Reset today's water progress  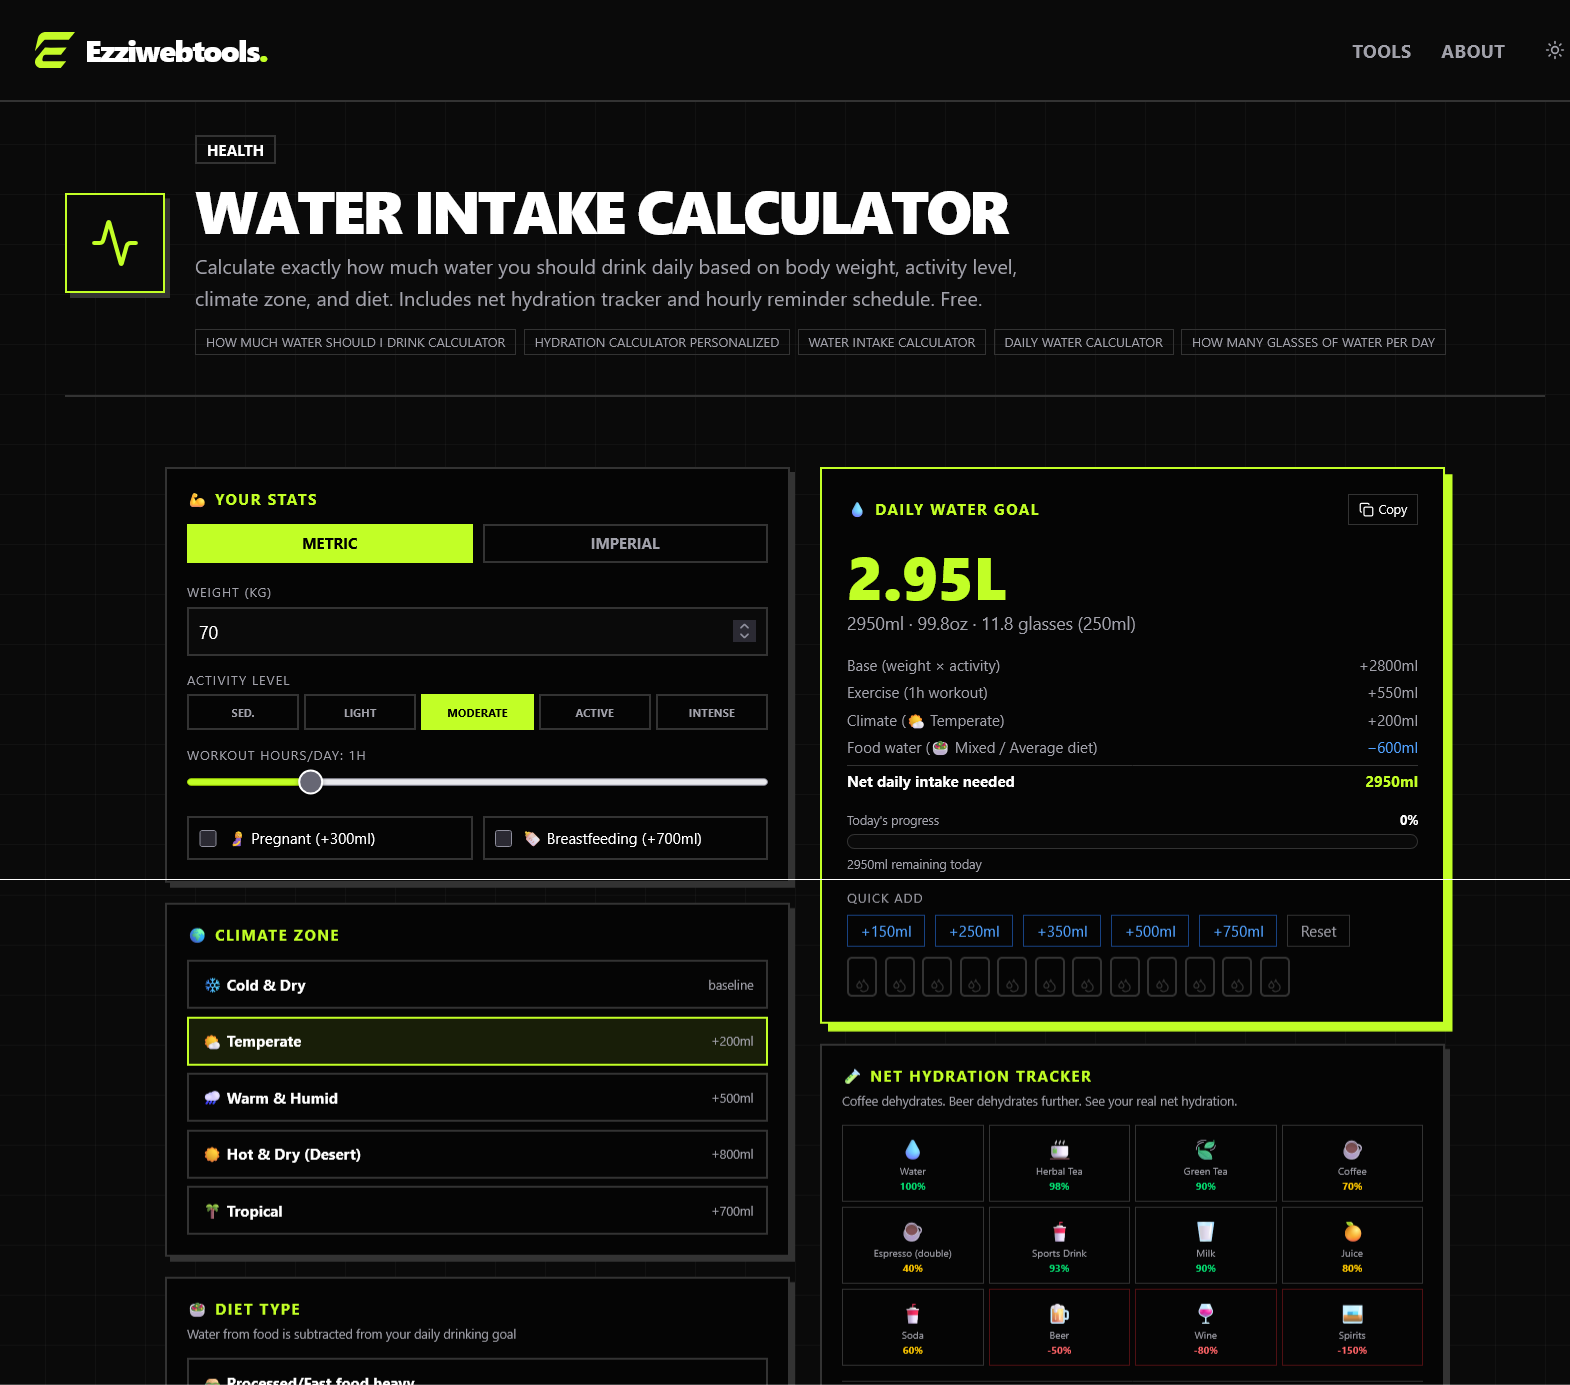[x=1318, y=931]
